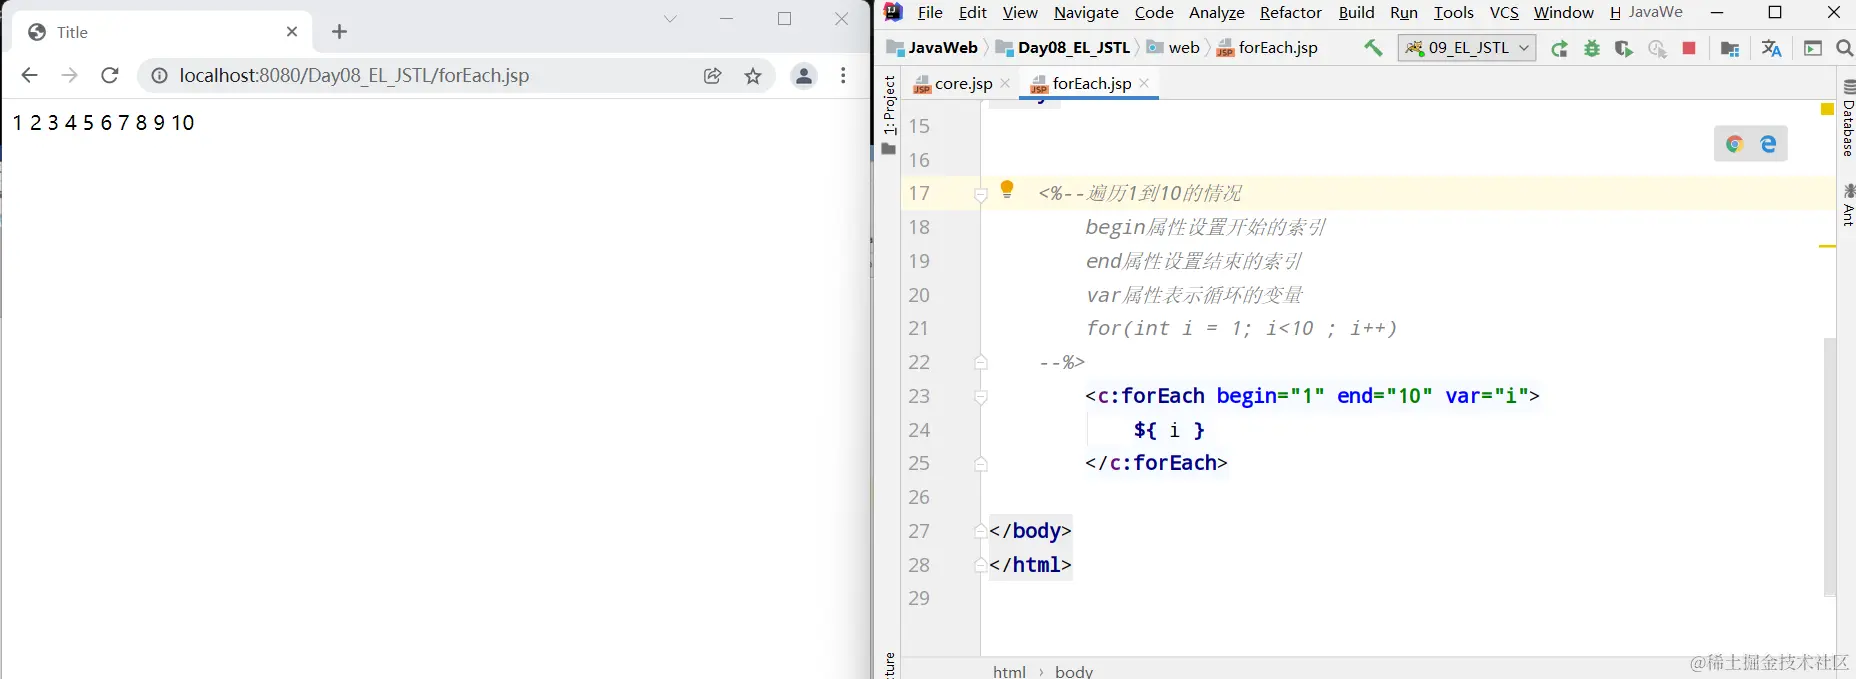Image resolution: width=1856 pixels, height=679 pixels.
Task: Click the Build Project hammer icon
Action: pyautogui.click(x=1373, y=48)
